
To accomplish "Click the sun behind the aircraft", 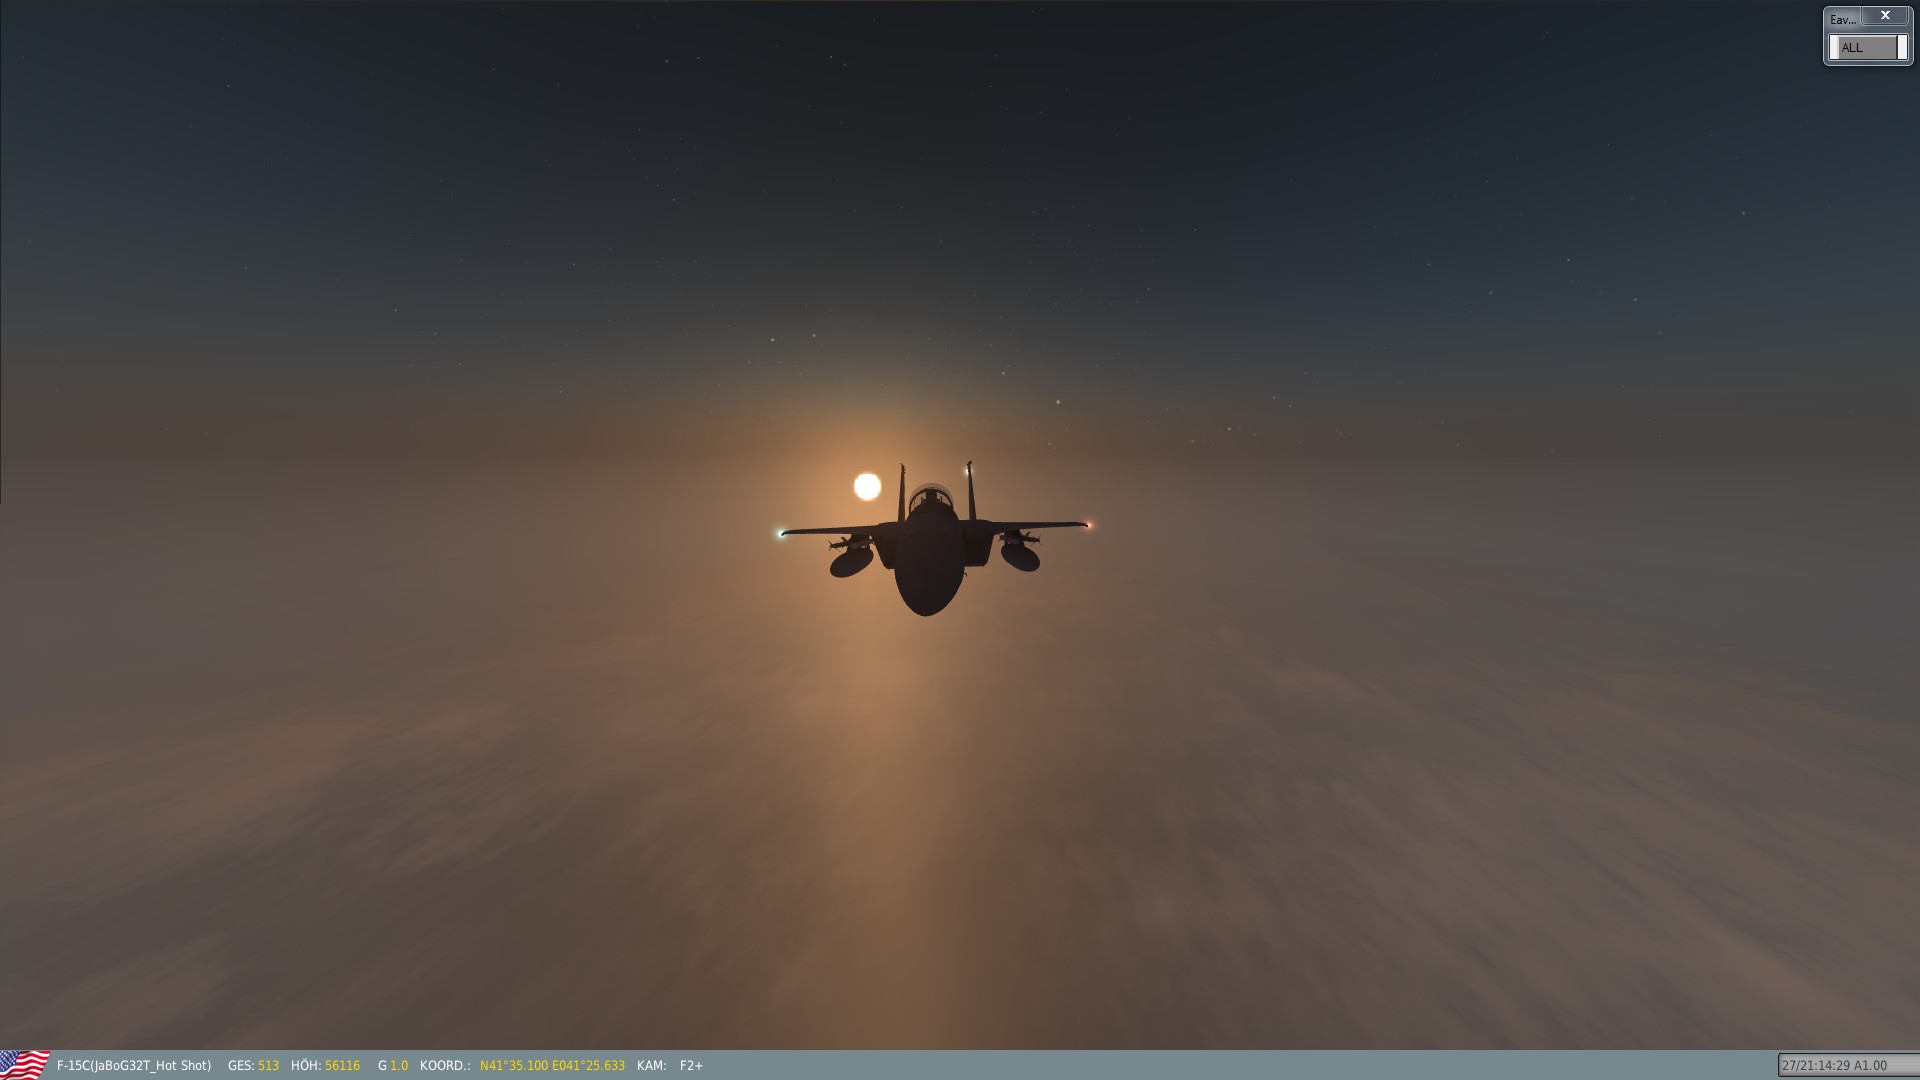I will tap(867, 486).
